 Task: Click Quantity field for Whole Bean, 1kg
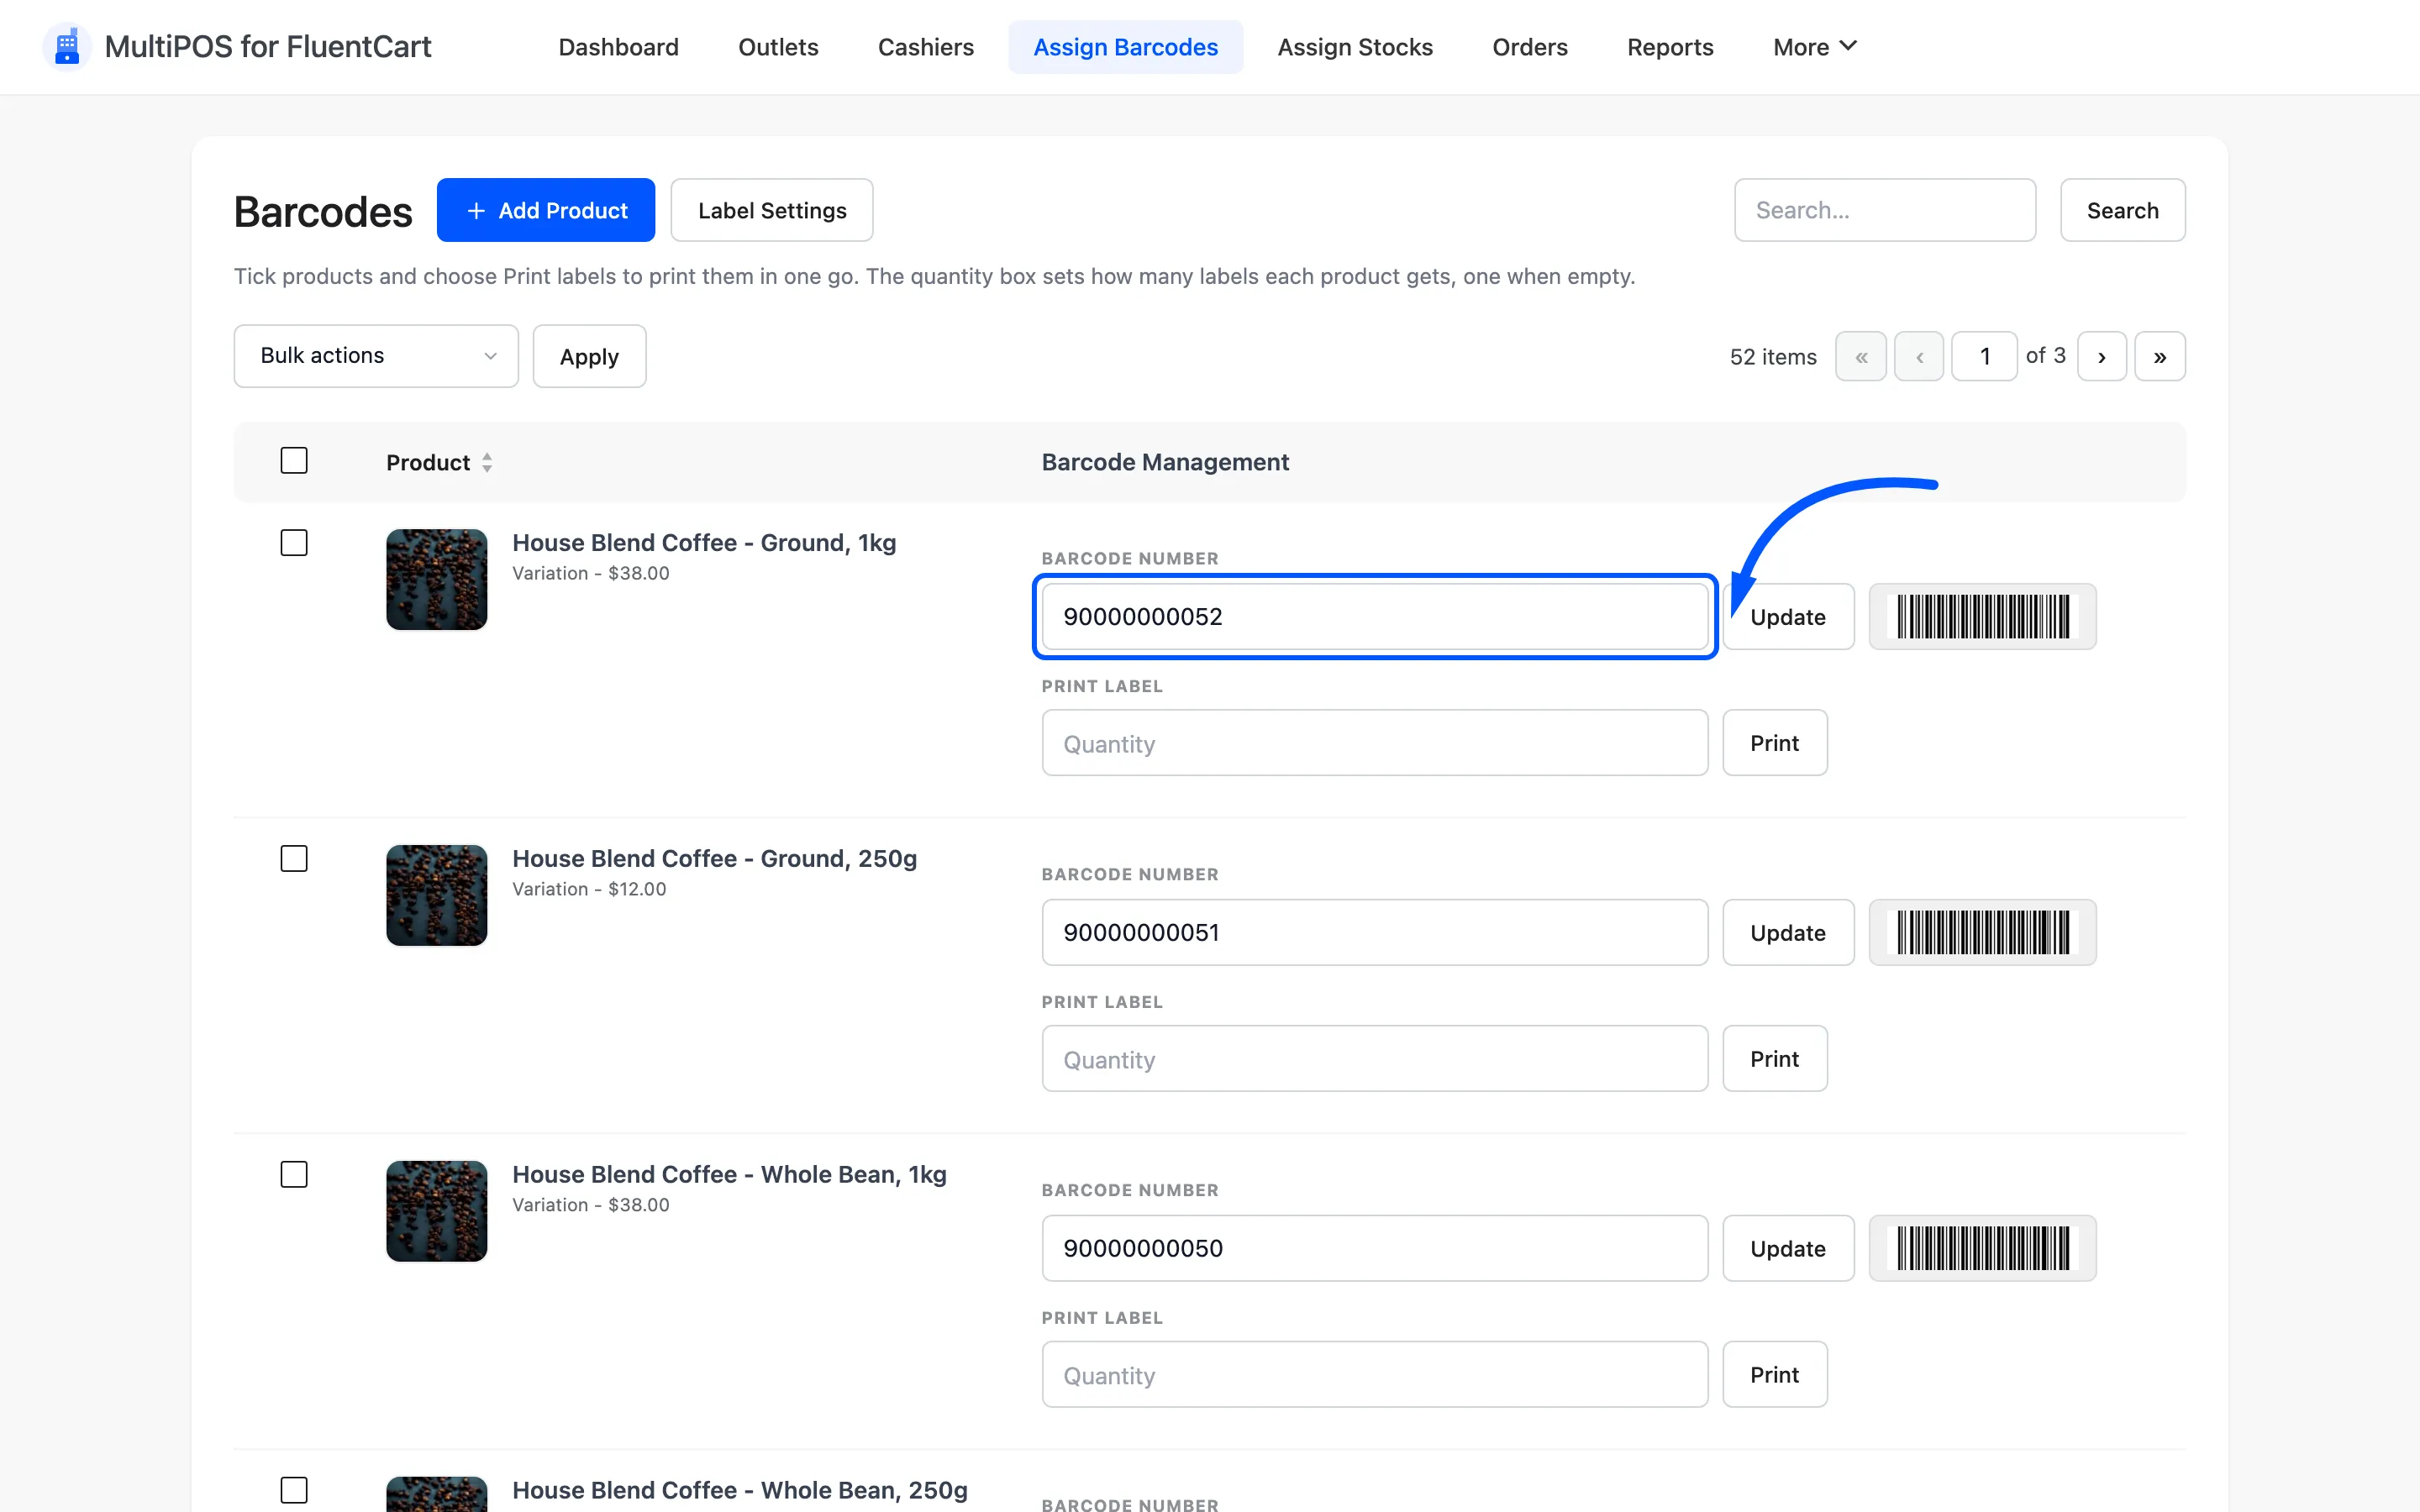click(1374, 1375)
